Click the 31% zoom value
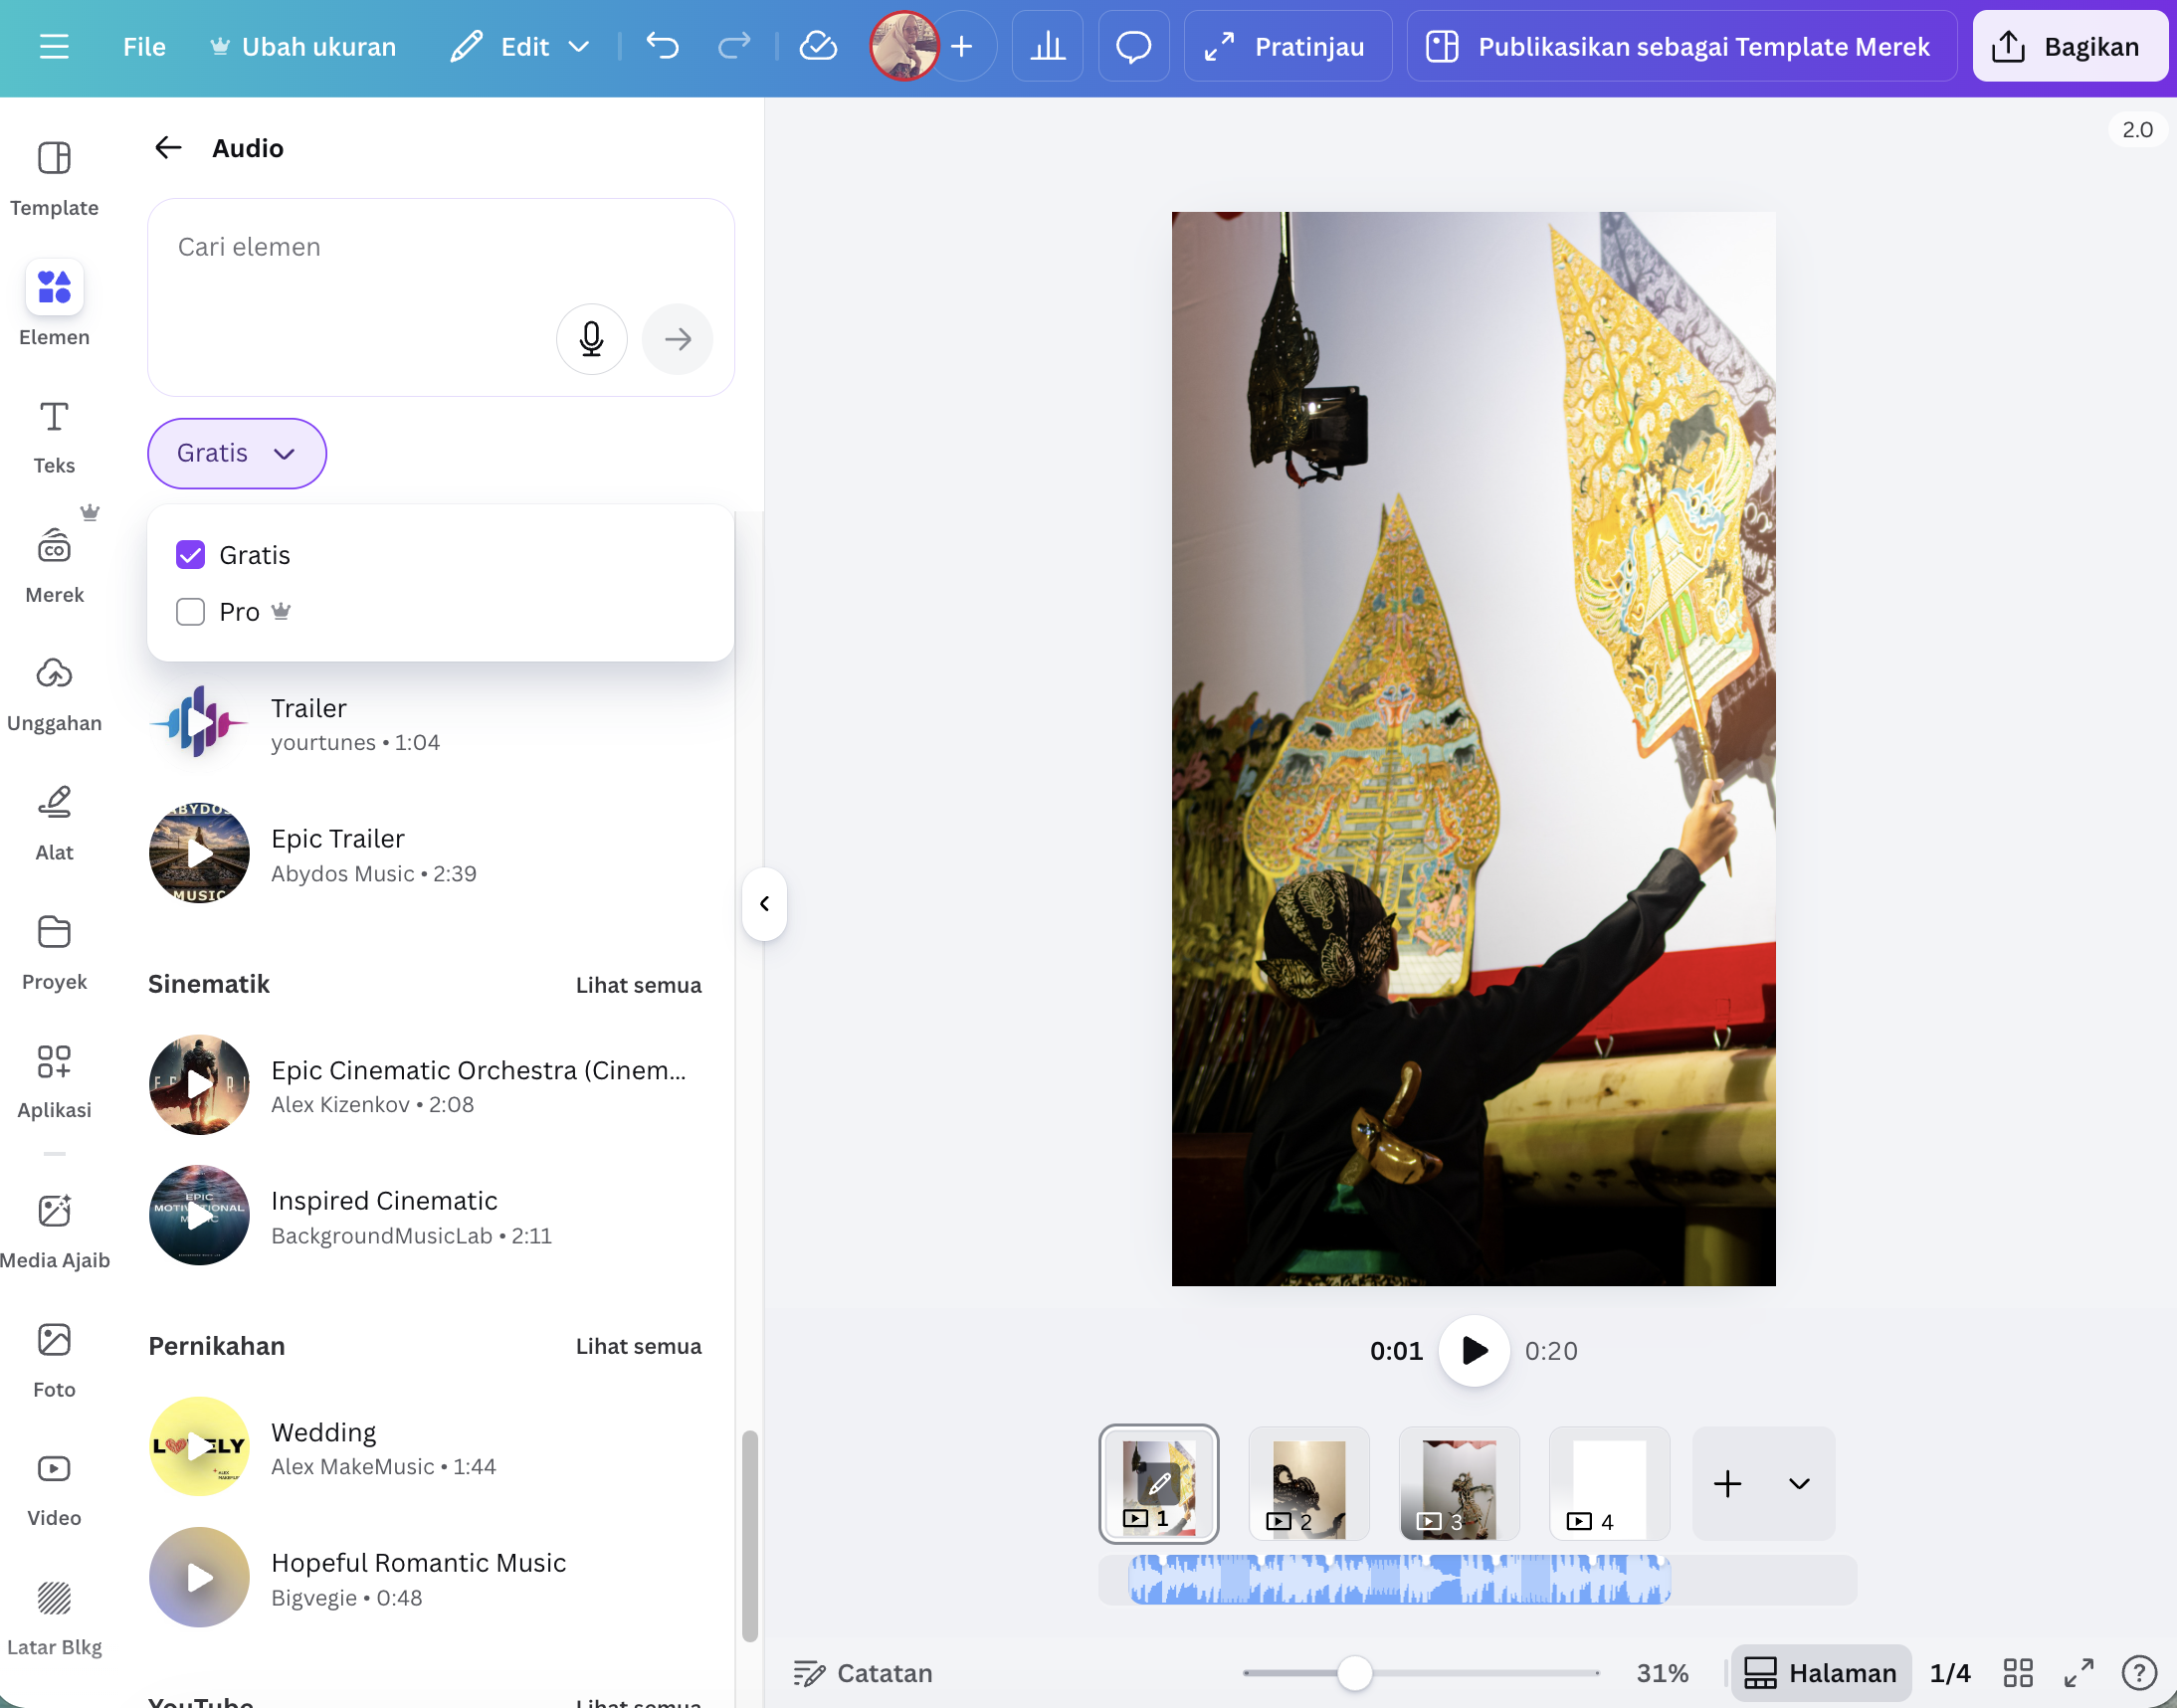This screenshot has height=1708, width=2177. click(1662, 1673)
